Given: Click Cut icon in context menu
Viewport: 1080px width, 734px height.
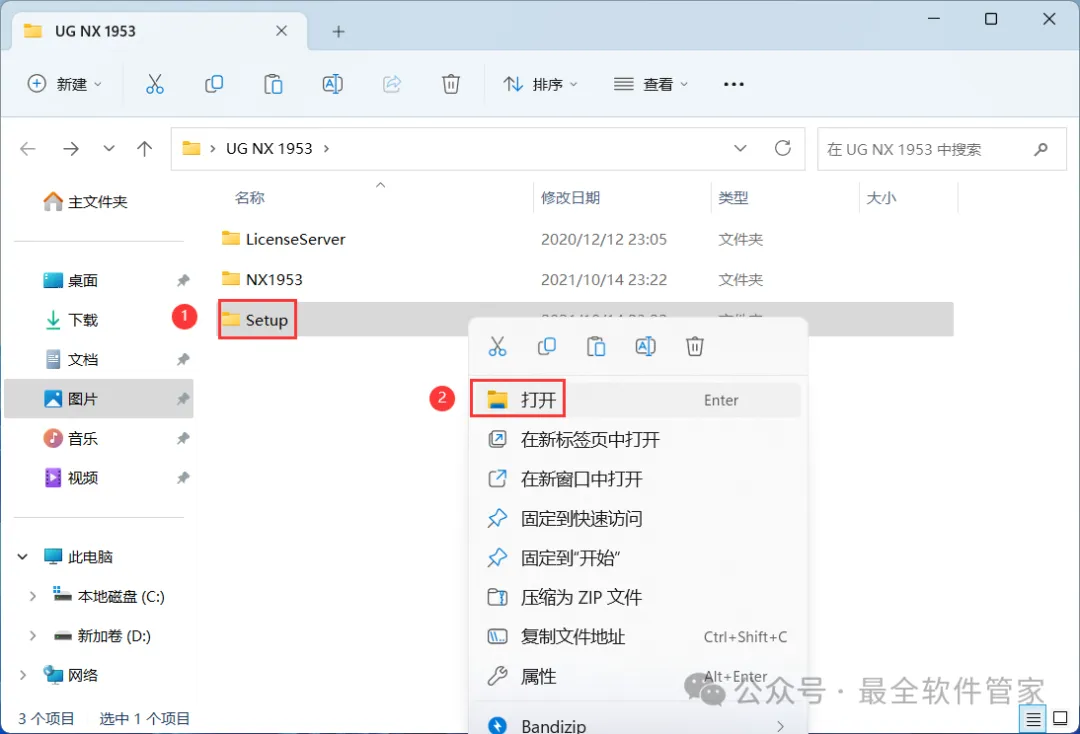Looking at the screenshot, I should (497, 346).
